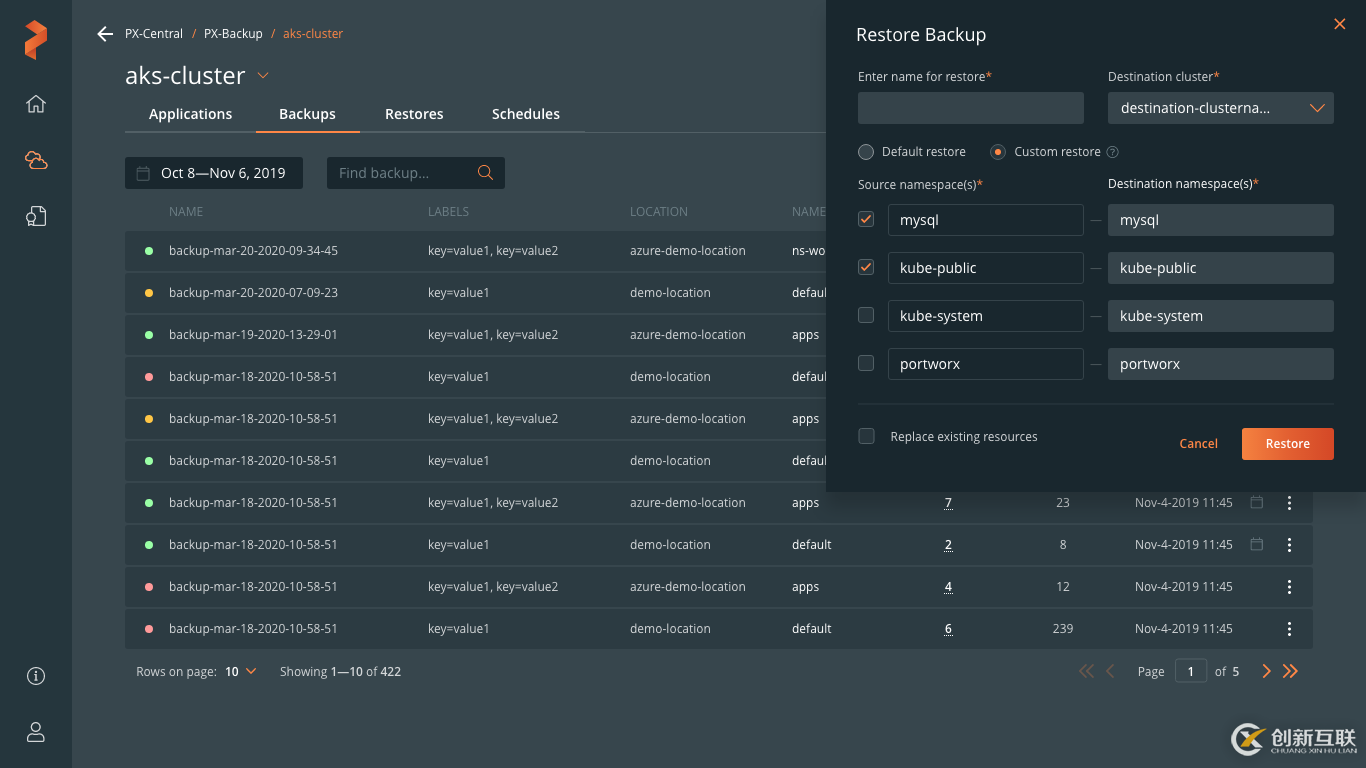Click the aks-cluster breadcrumb text
This screenshot has height=768, width=1366.
313,34
